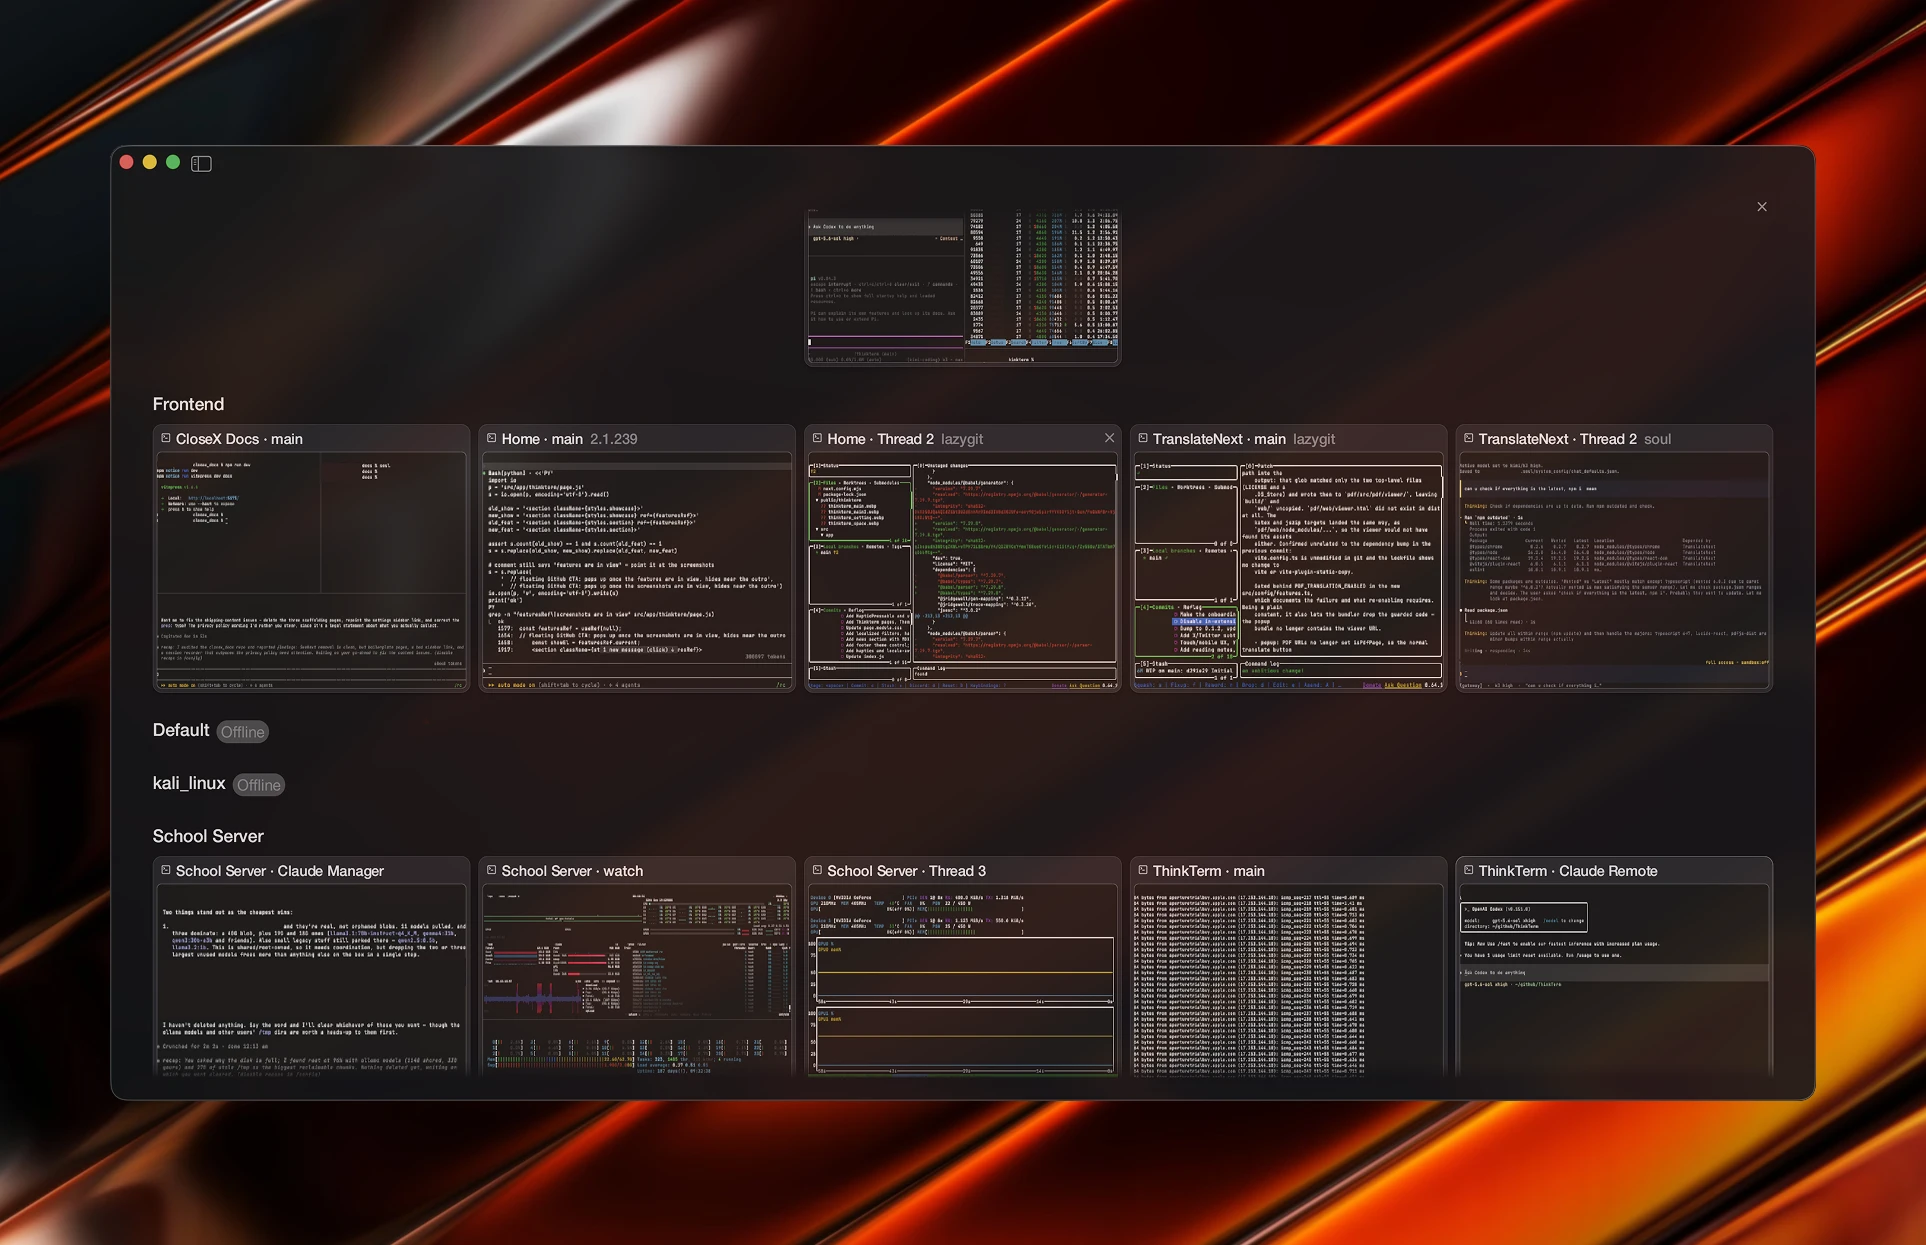Open the Home · Thread 2 lazygit preview
Viewport: 1926px width, 1245px height.
(963, 571)
